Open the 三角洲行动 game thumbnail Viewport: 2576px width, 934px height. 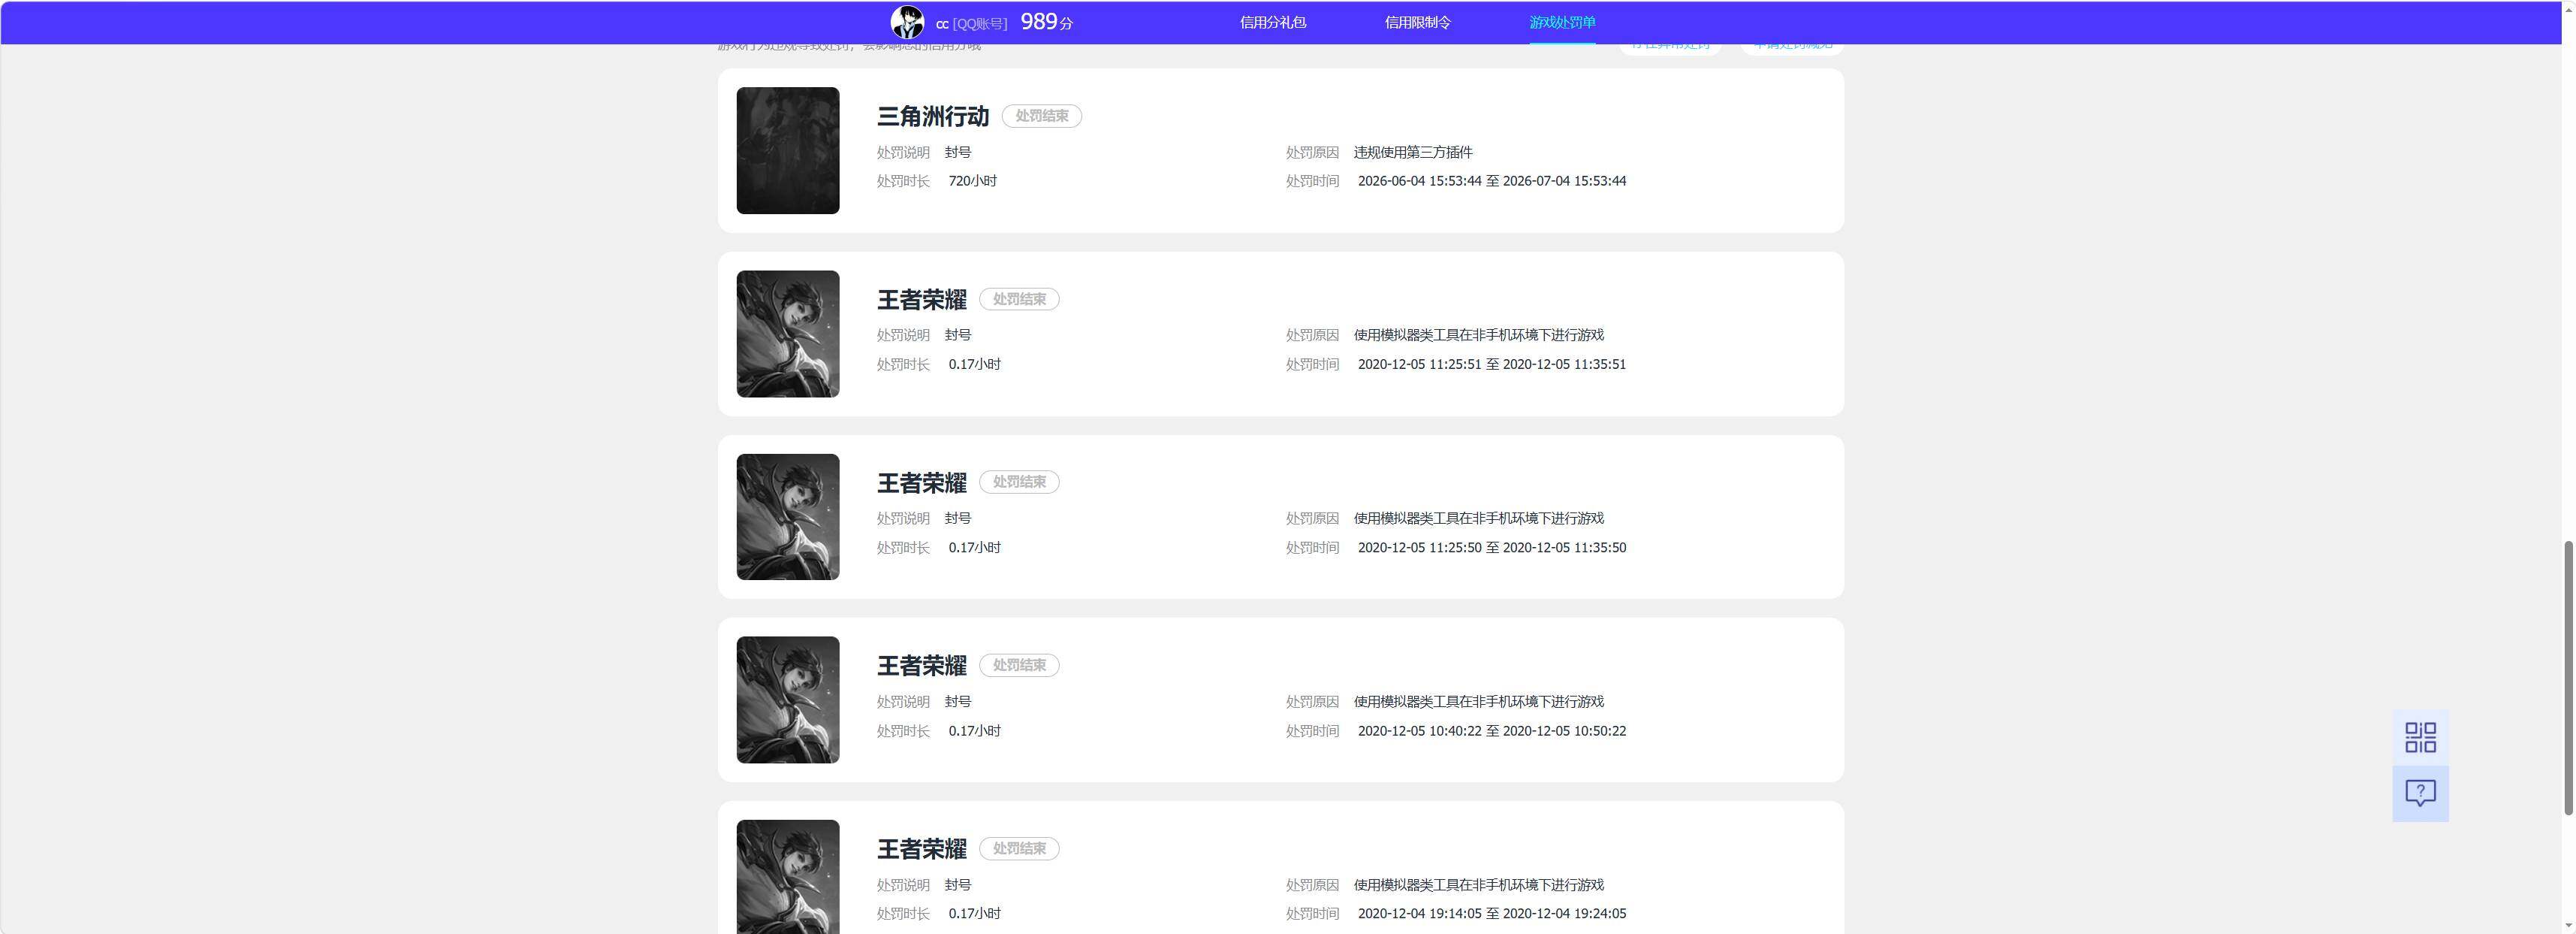pos(788,150)
